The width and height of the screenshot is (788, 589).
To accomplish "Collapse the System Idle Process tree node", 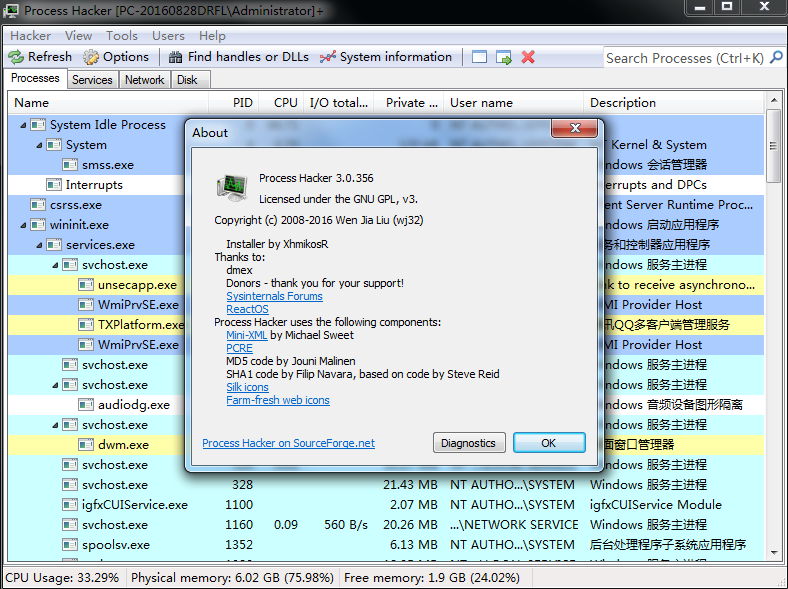I will (23, 125).
